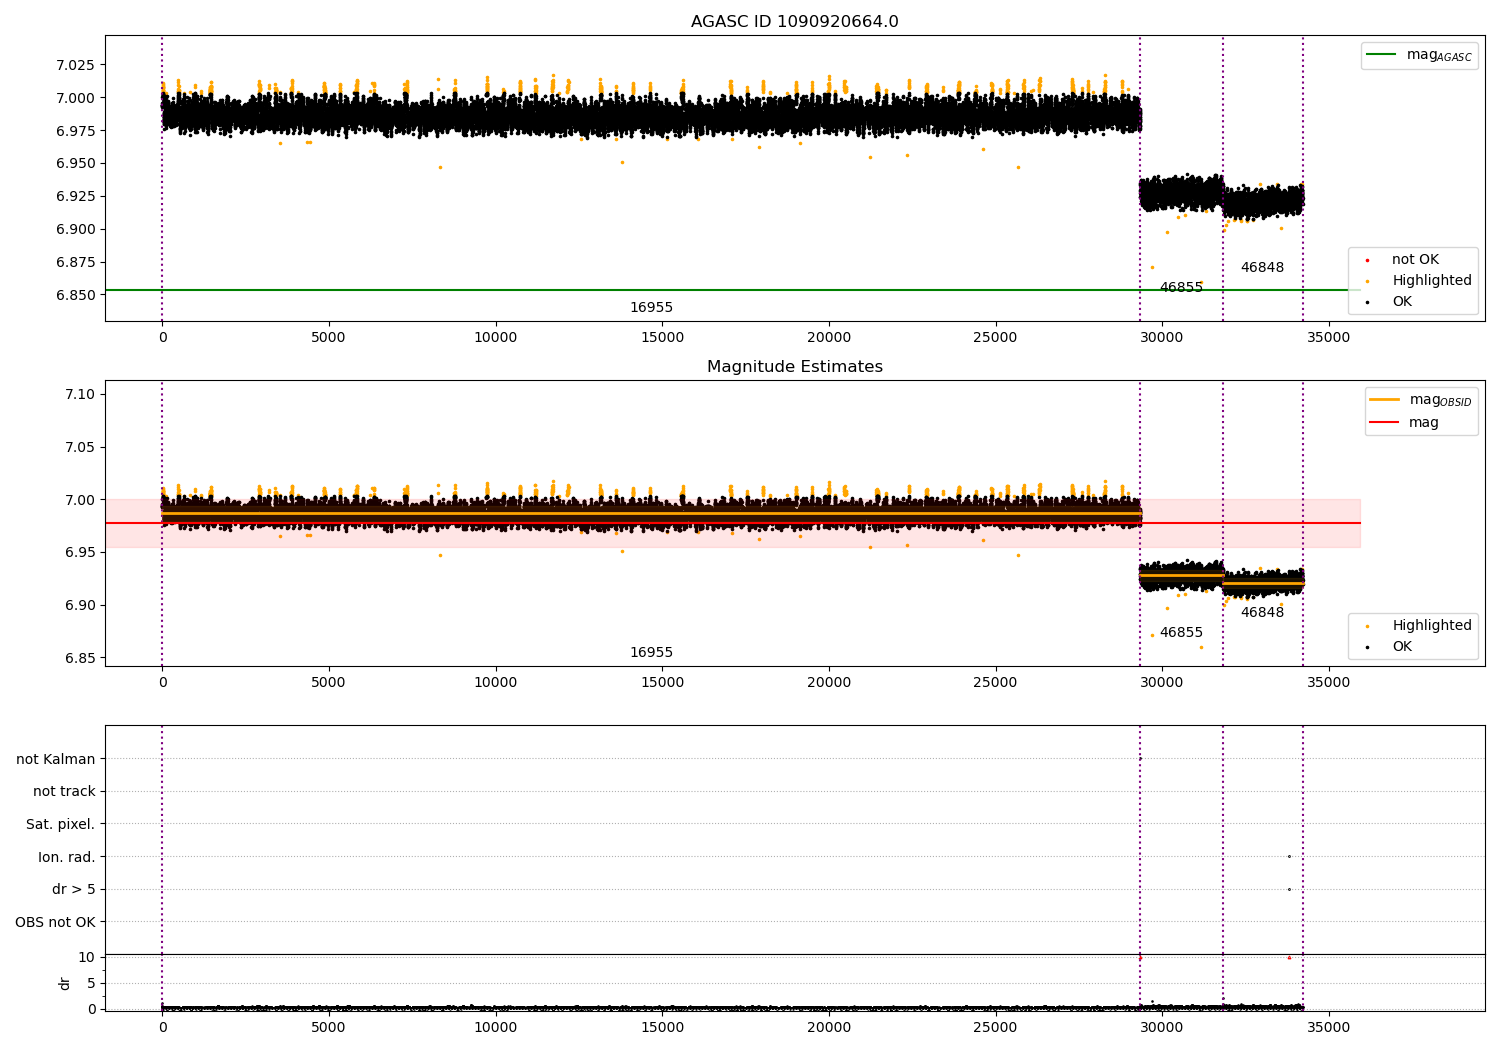Click the 46855 label in Magnitude Estimates plot
This screenshot has height=1050, width=1500.
(1181, 633)
